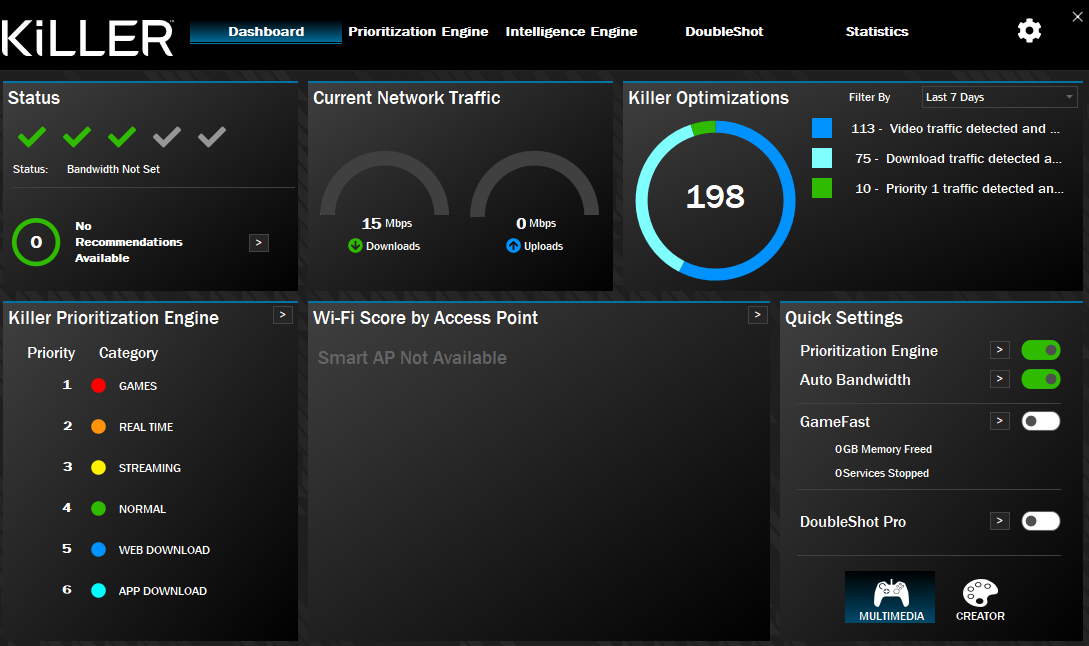Click the download speed gauge

tap(385, 183)
